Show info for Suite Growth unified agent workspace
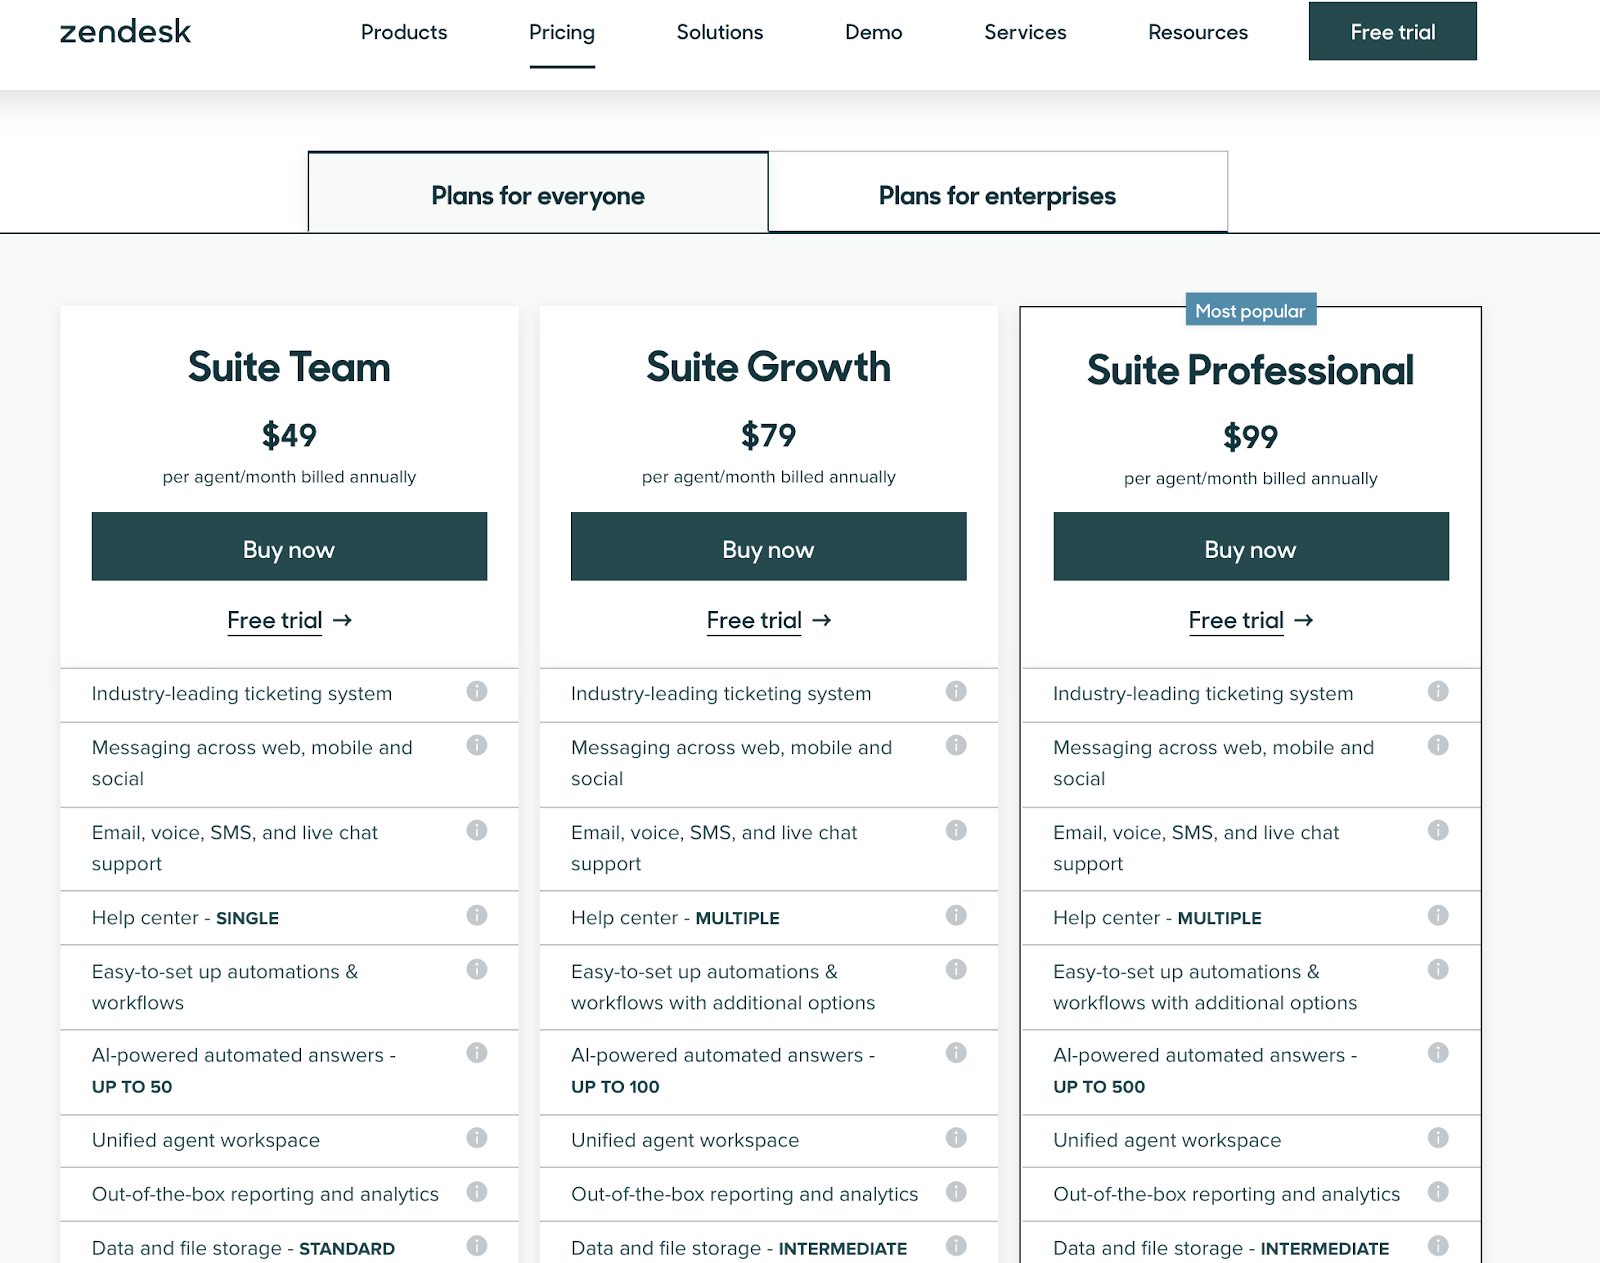Screen dimensions: 1600x1263 click(956, 1138)
